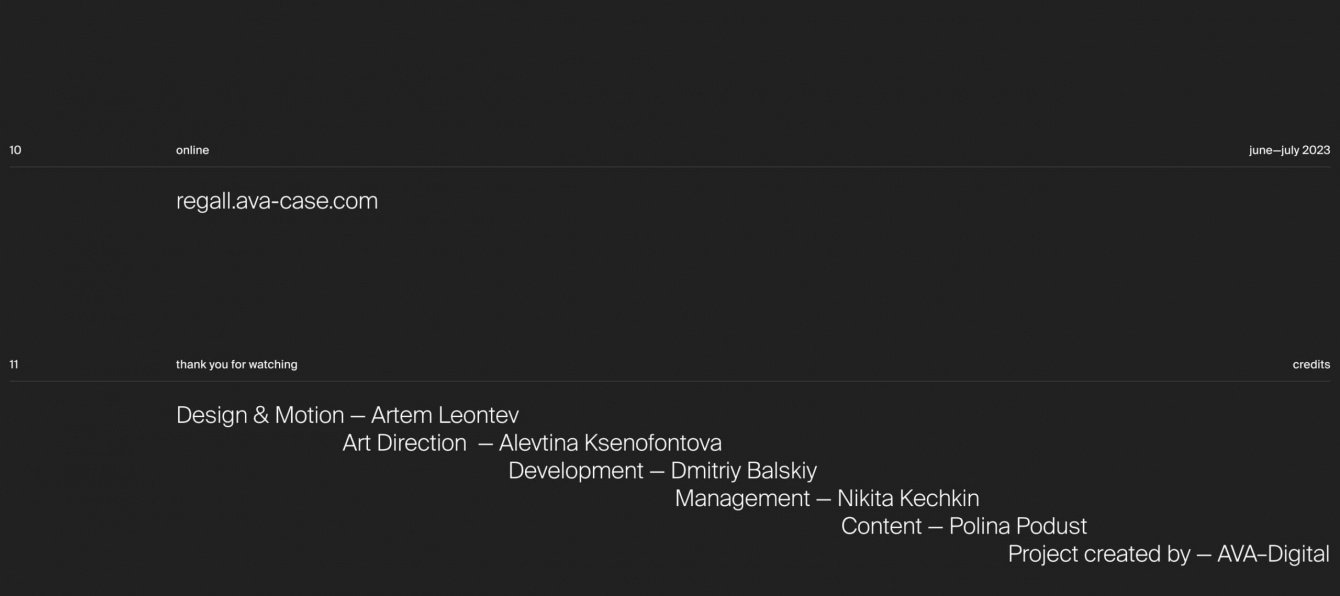Click the "Content" role text
The image size is (1340, 596).
coord(881,527)
